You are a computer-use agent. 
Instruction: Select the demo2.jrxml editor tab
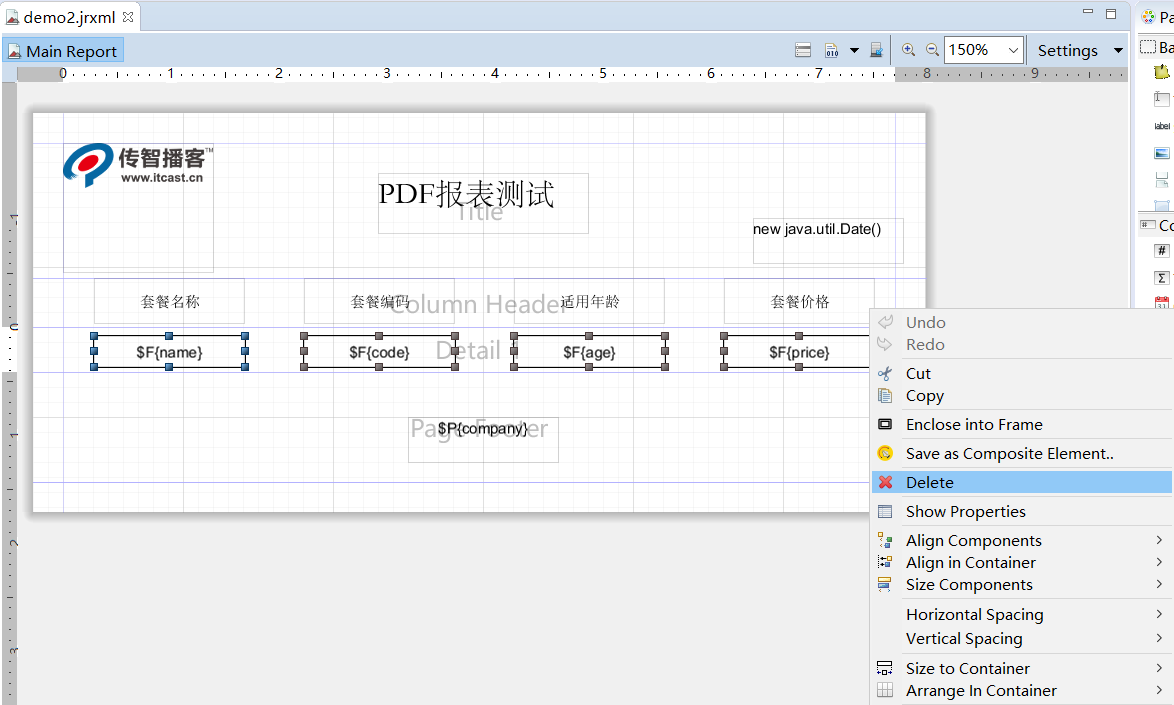pos(70,16)
